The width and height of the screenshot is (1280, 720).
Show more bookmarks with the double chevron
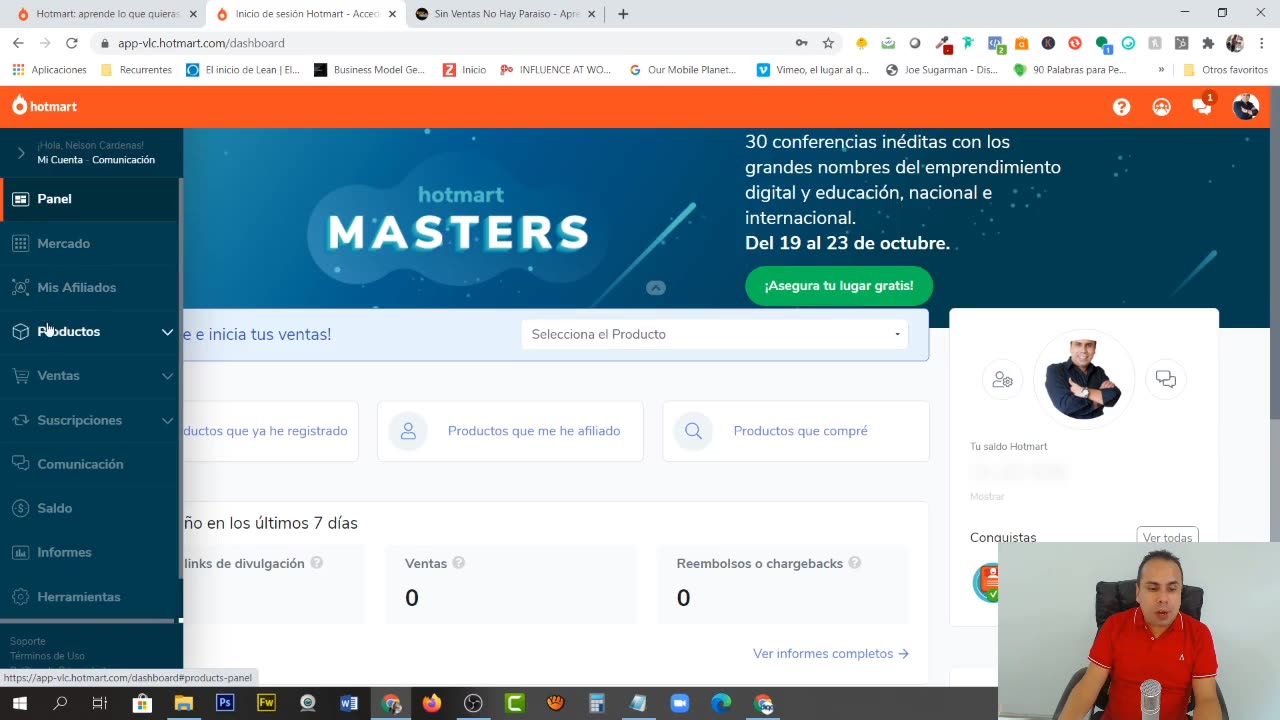tap(1161, 70)
